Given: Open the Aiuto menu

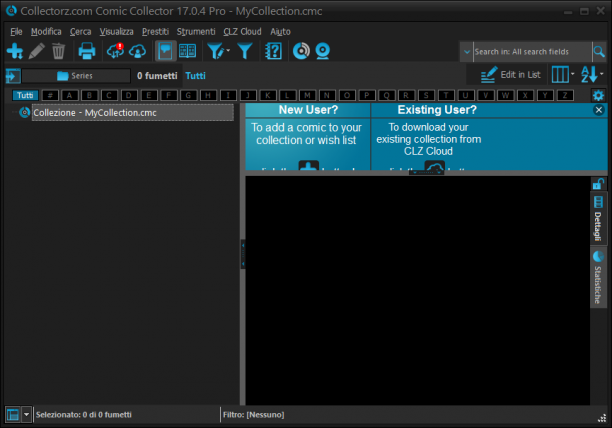Looking at the screenshot, I should click(x=280, y=32).
